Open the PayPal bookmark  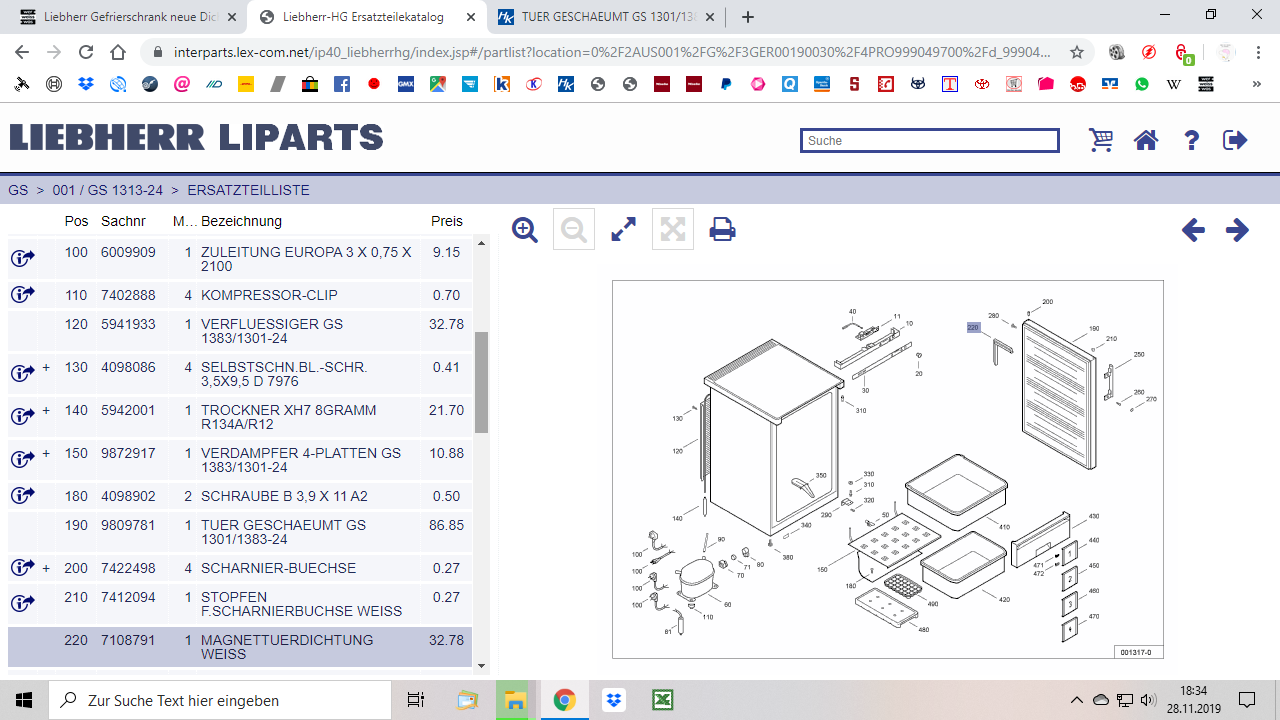click(726, 85)
